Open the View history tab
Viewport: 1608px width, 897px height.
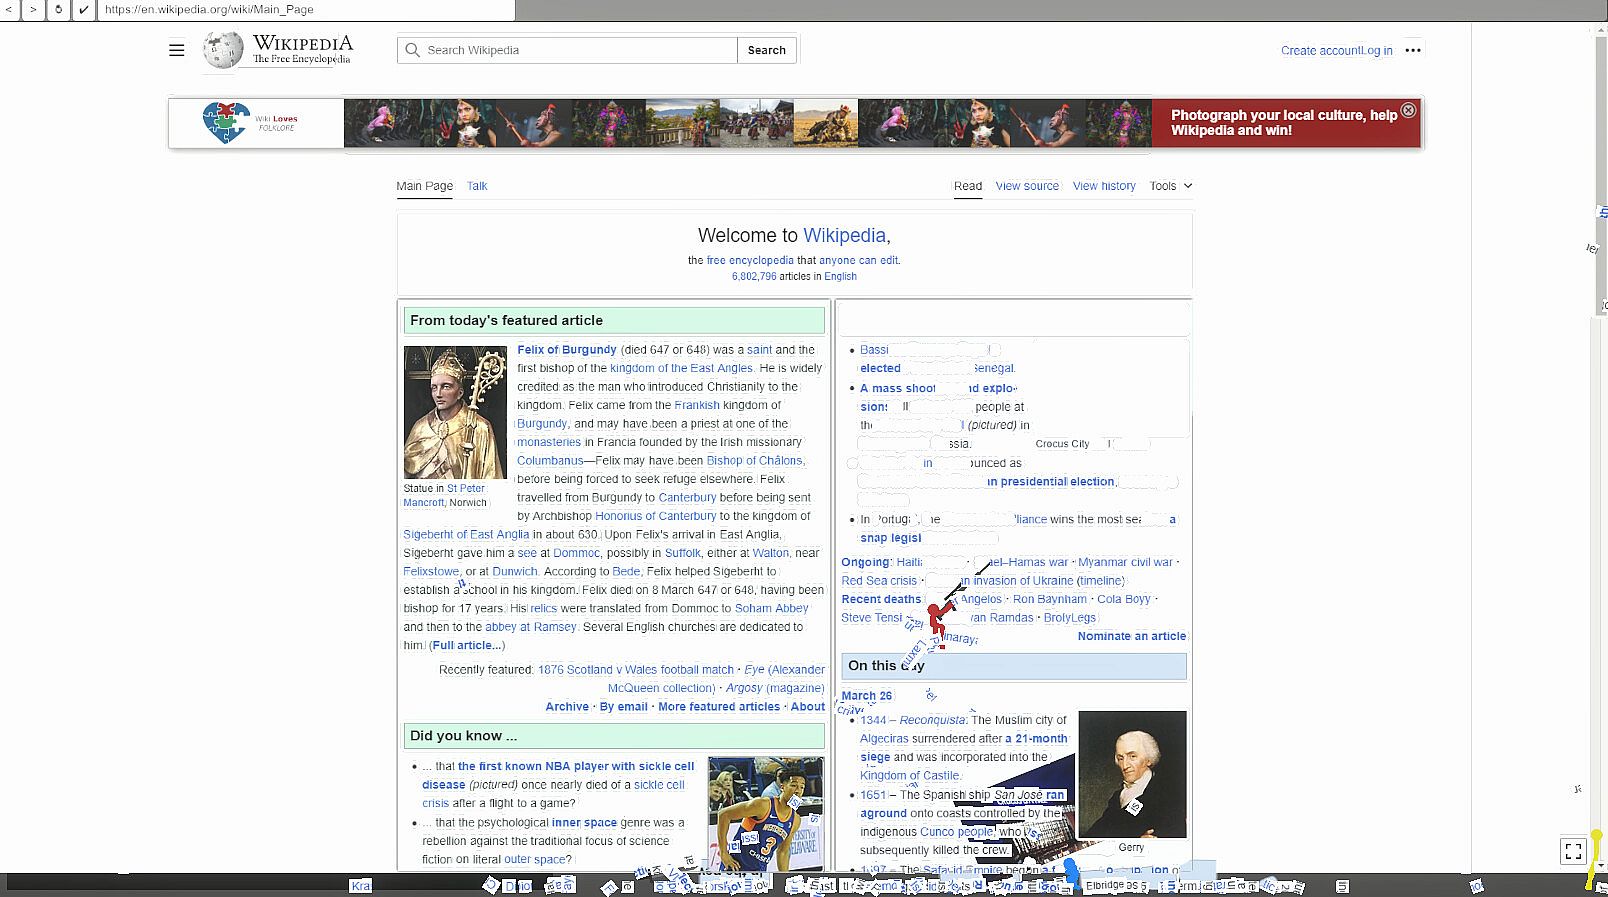[1104, 186]
